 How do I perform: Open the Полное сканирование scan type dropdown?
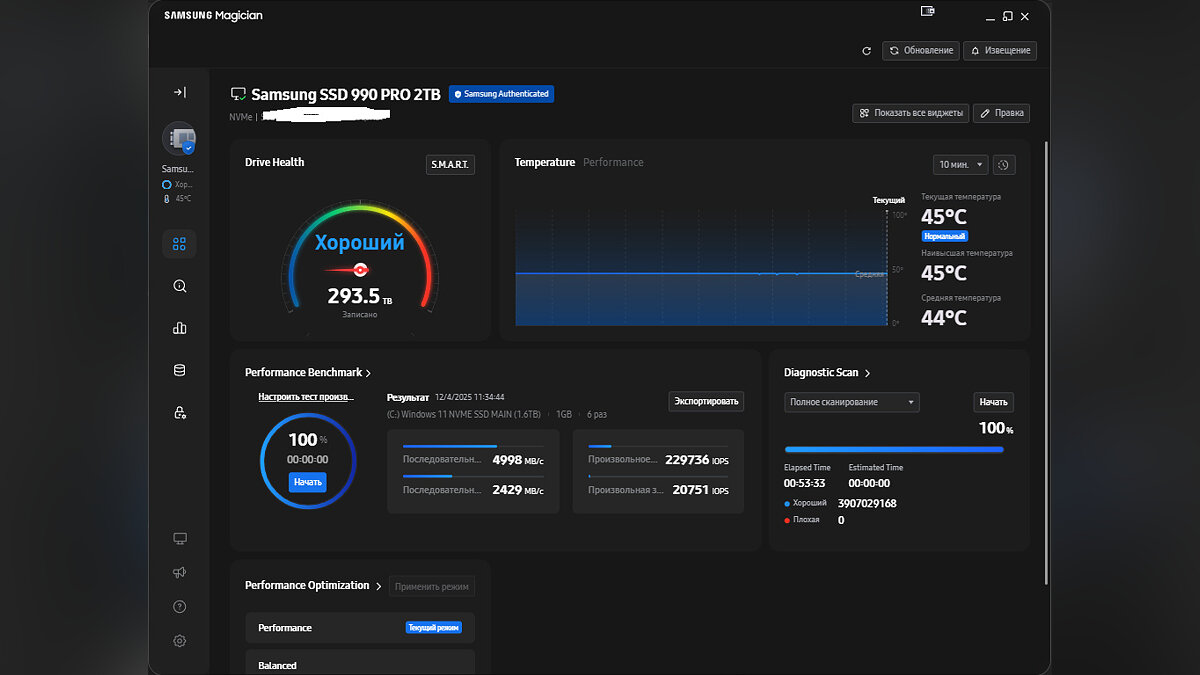[x=852, y=402]
